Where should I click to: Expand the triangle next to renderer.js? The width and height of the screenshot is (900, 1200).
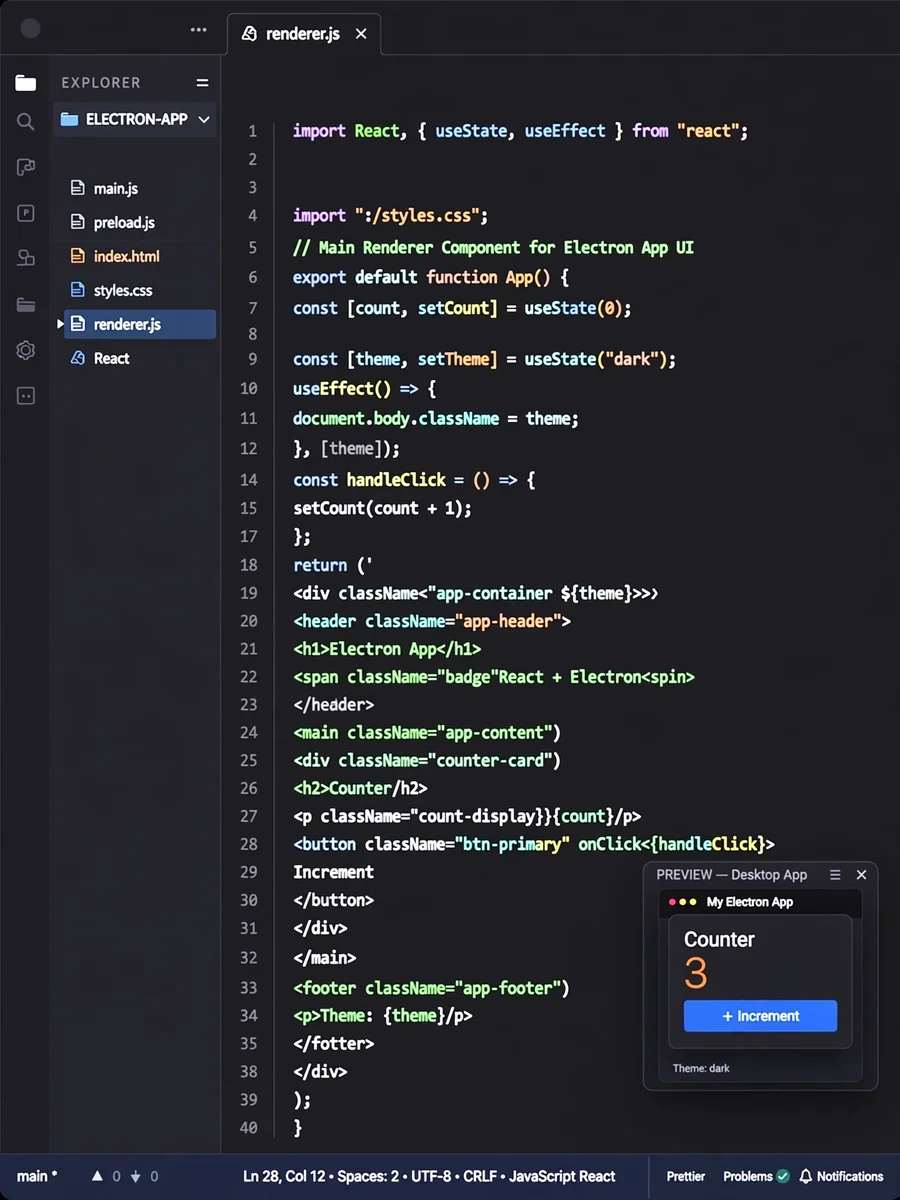tap(60, 324)
